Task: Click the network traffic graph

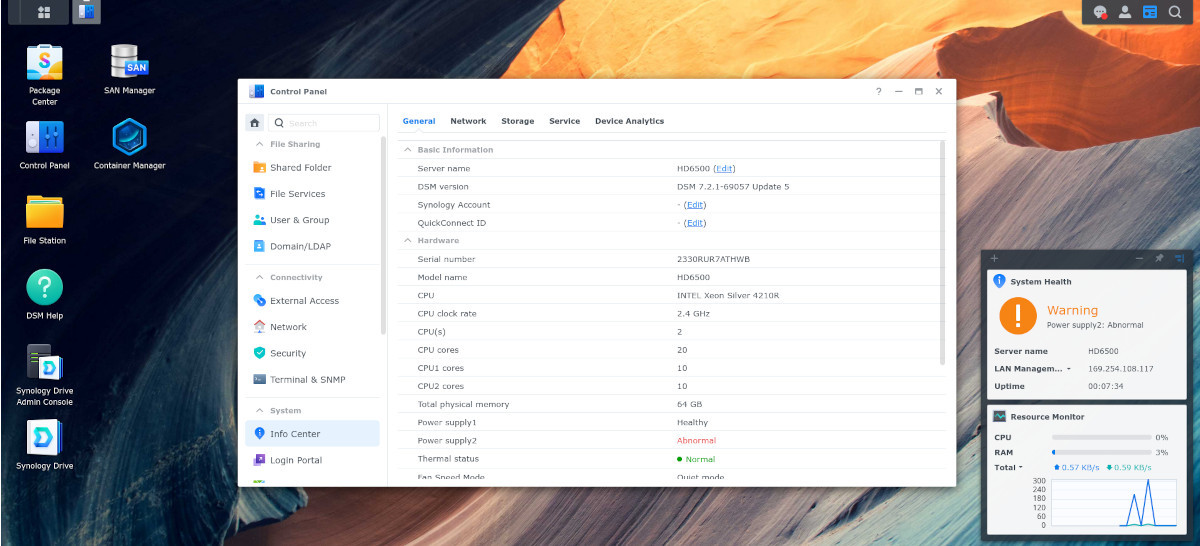Action: coord(1115,502)
